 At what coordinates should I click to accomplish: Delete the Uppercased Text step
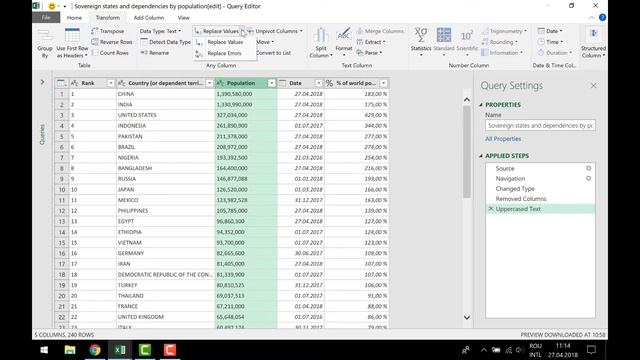[x=491, y=209]
